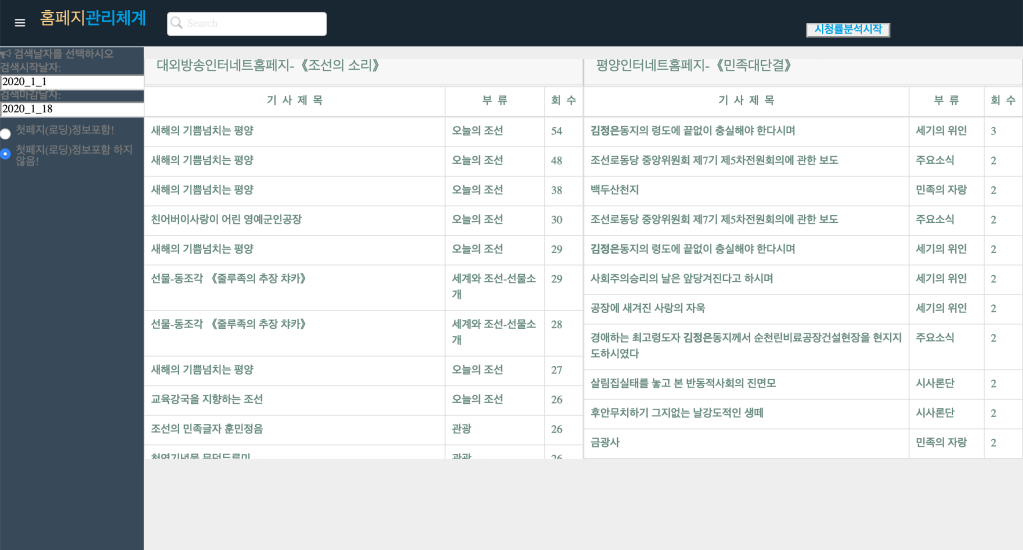Click the 회수 column header in 조선의 소리 table
Screen dimensions: 1023x550
pyautogui.click(x=563, y=101)
